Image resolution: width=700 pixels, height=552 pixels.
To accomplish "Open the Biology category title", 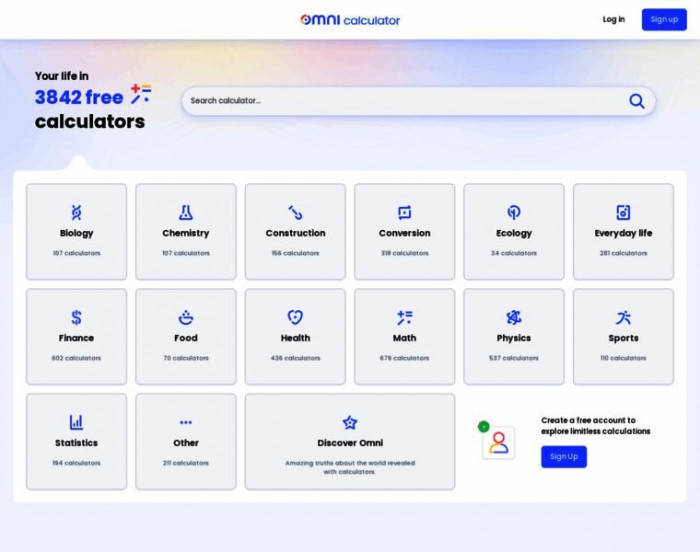I will tap(76, 233).
